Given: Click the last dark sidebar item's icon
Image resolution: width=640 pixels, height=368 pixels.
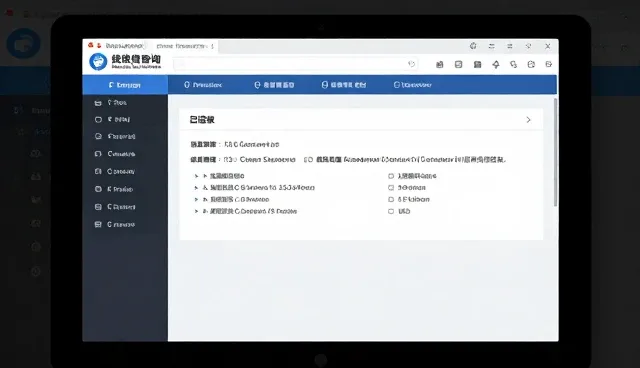Looking at the screenshot, I should (98, 224).
